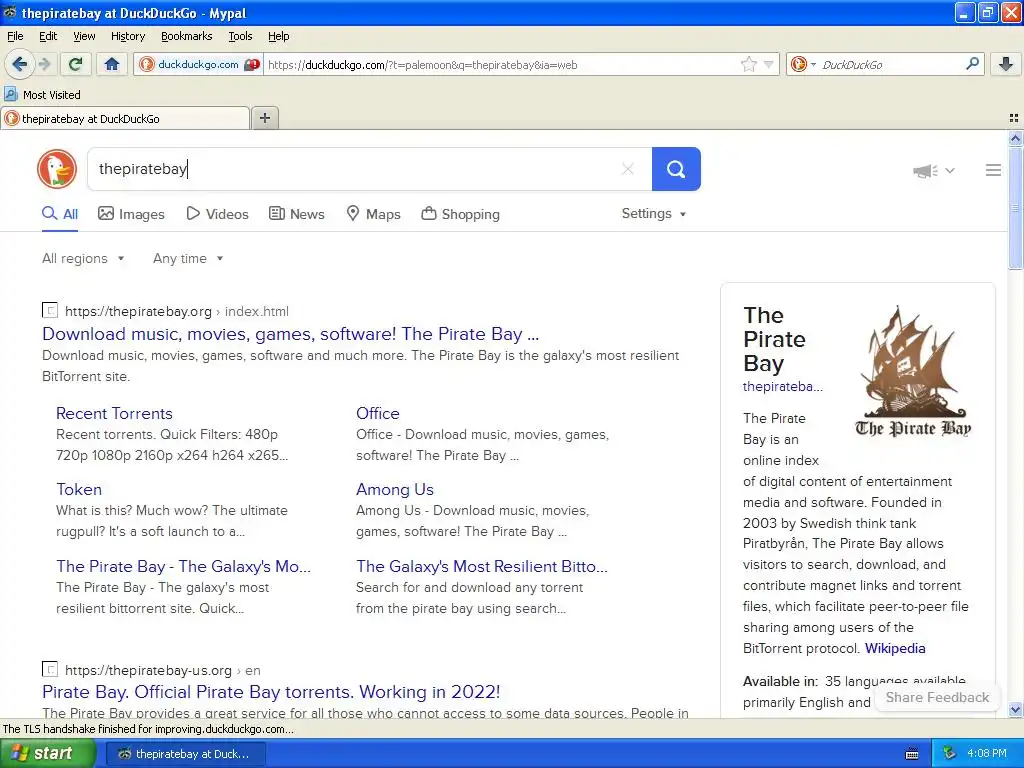
Task: Click the magnifier in the browser search box
Action: (972, 64)
